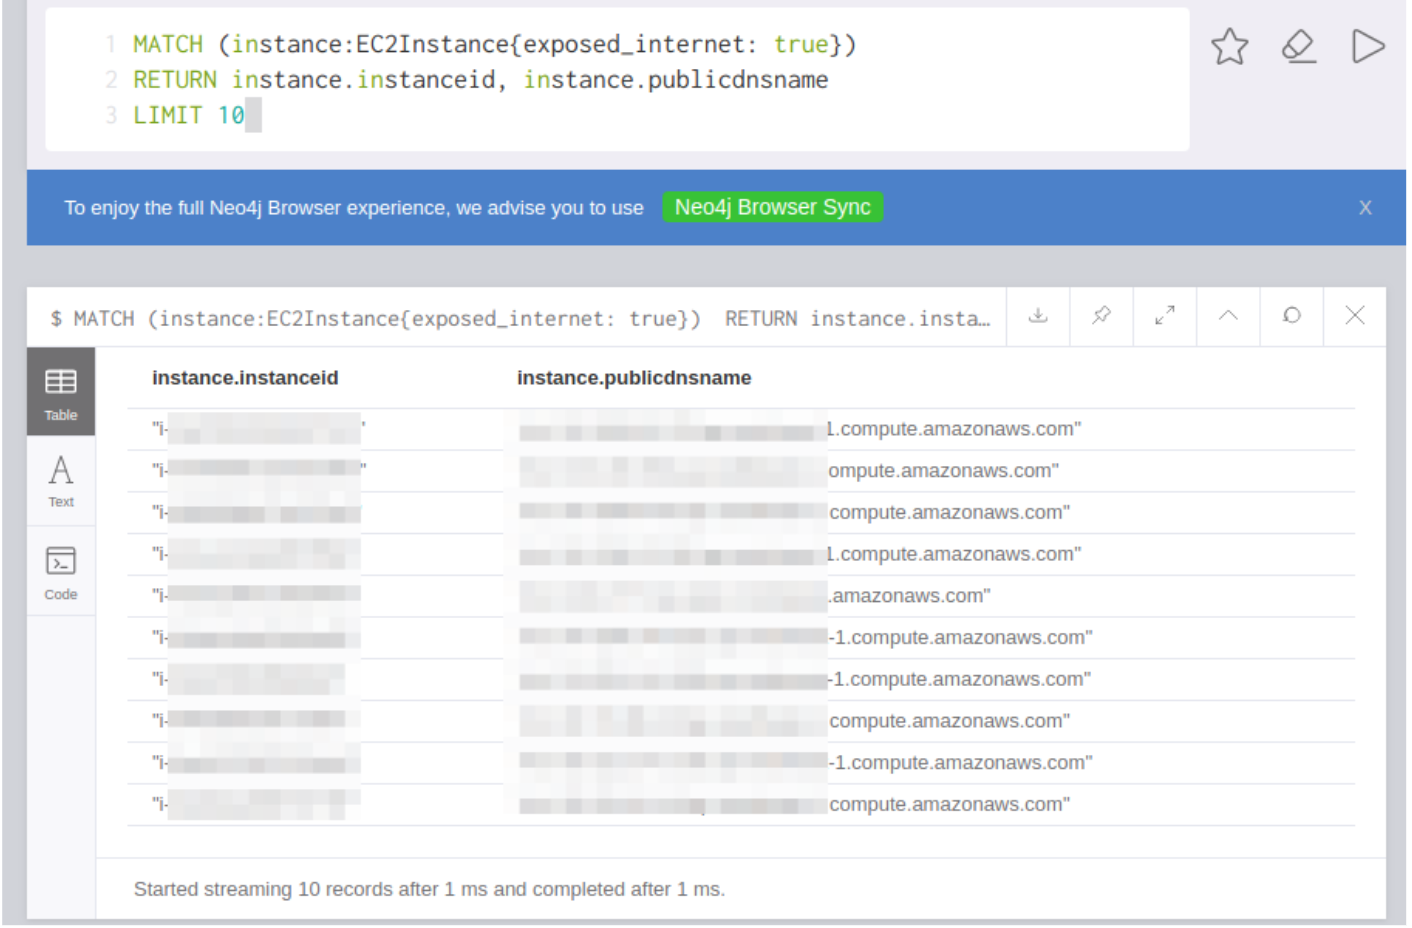Click the query text in frame header
This screenshot has width=1412, height=928.
[520, 319]
